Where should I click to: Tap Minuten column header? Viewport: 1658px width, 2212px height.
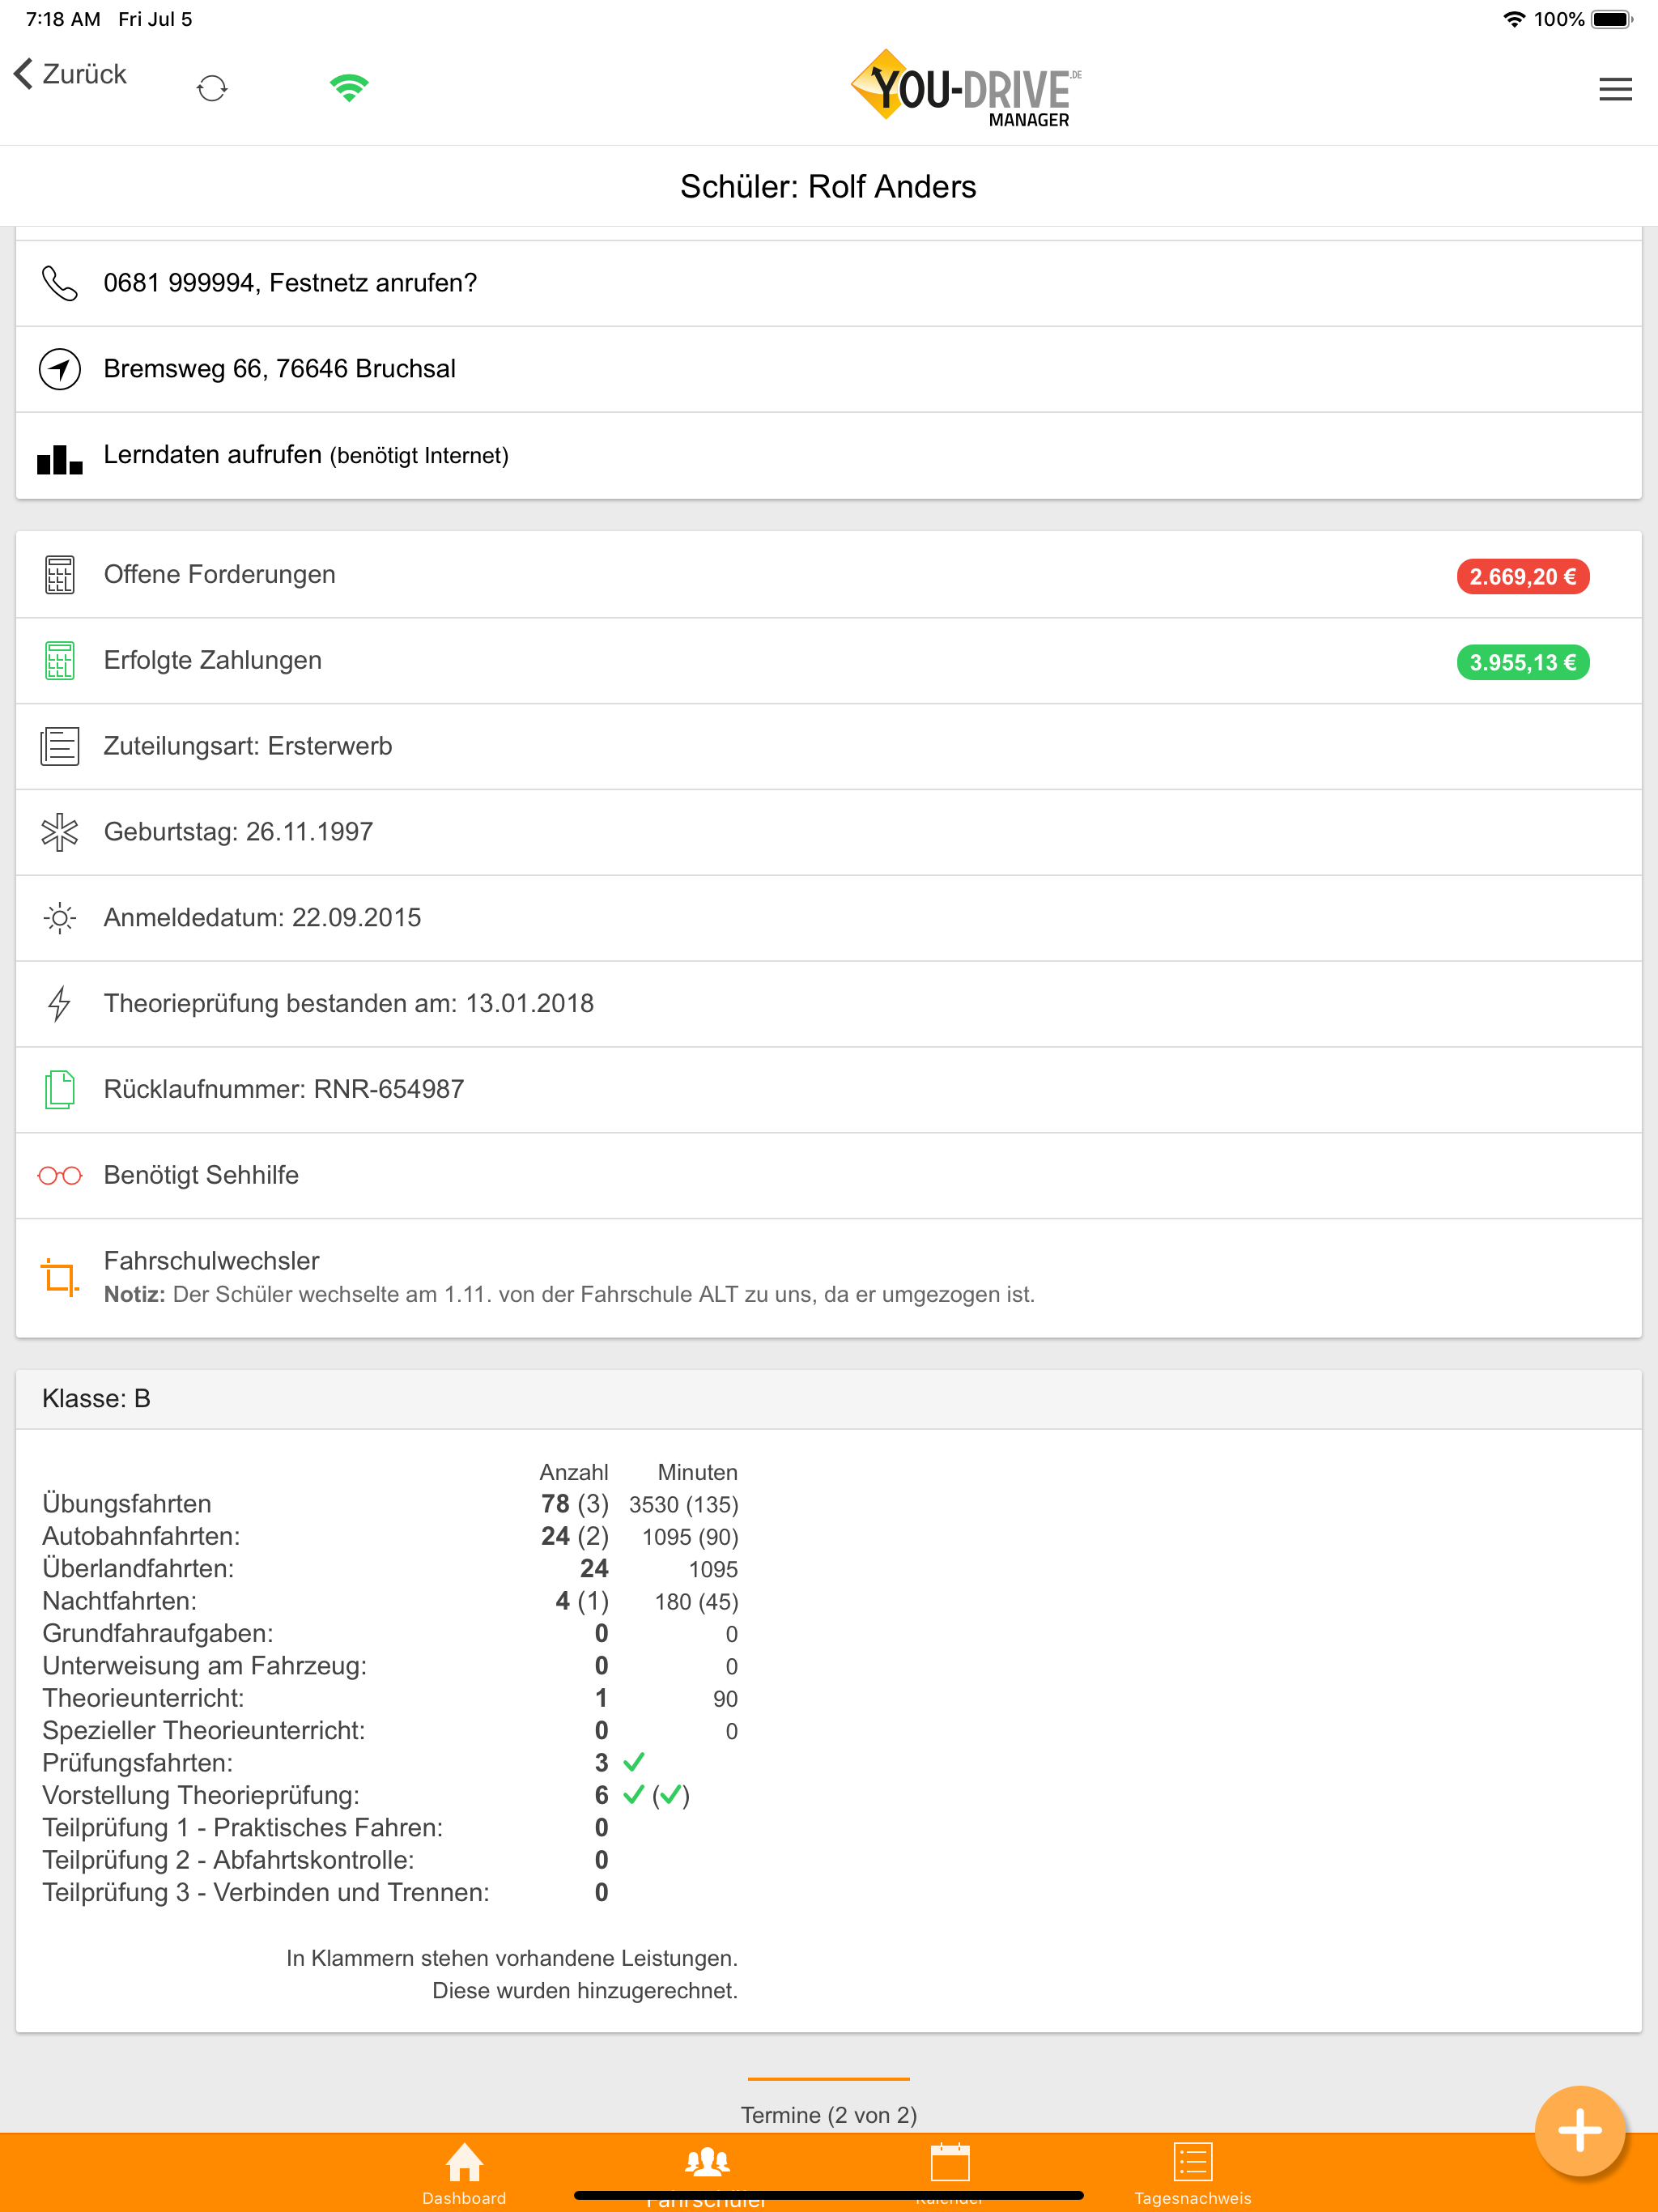(697, 1472)
